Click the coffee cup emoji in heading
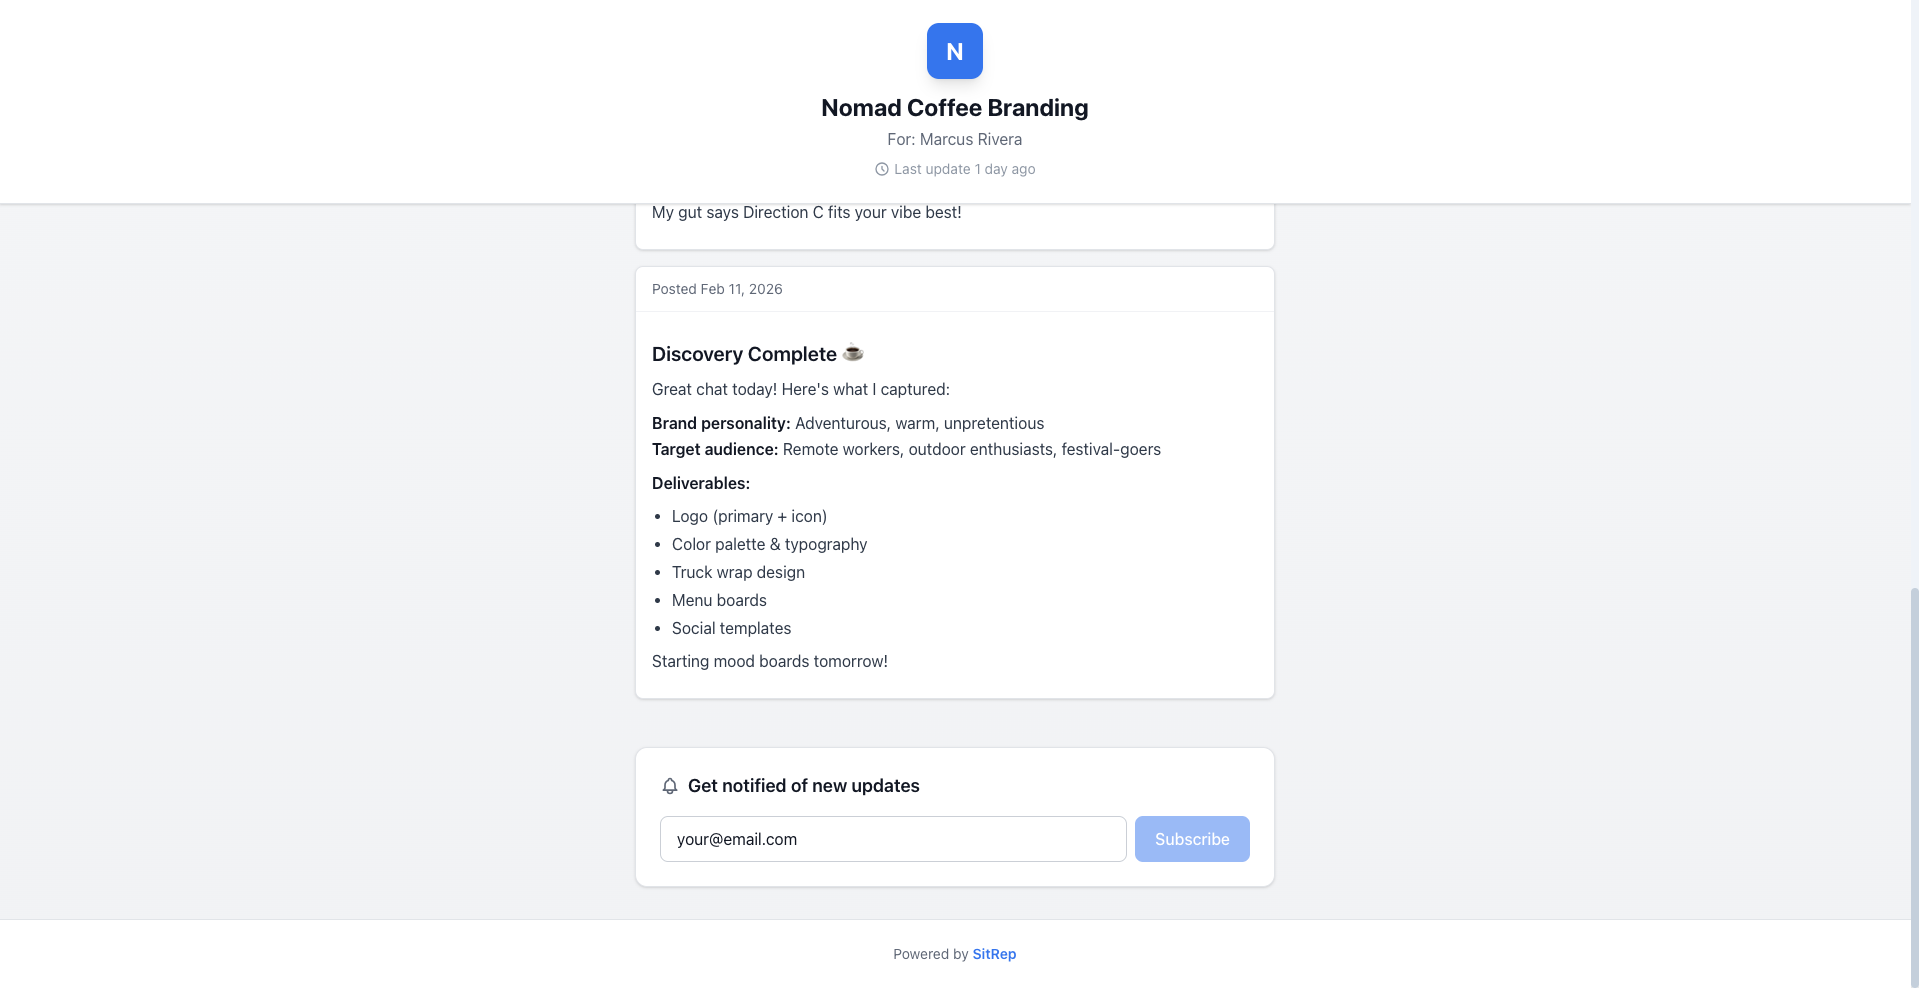 point(853,352)
